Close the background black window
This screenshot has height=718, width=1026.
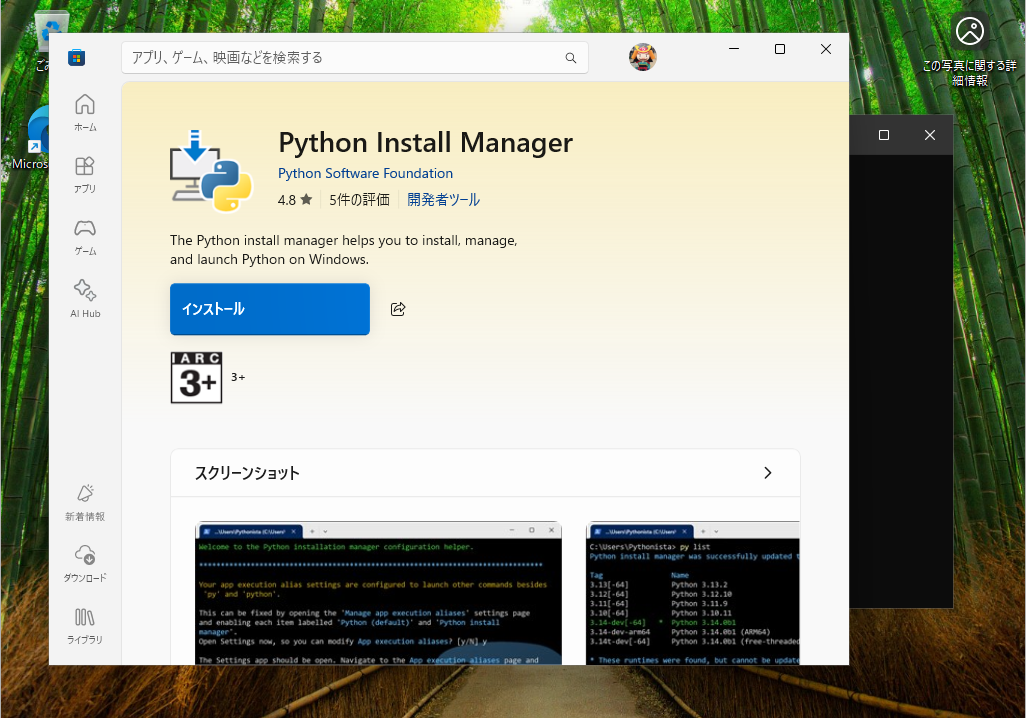(x=930, y=135)
